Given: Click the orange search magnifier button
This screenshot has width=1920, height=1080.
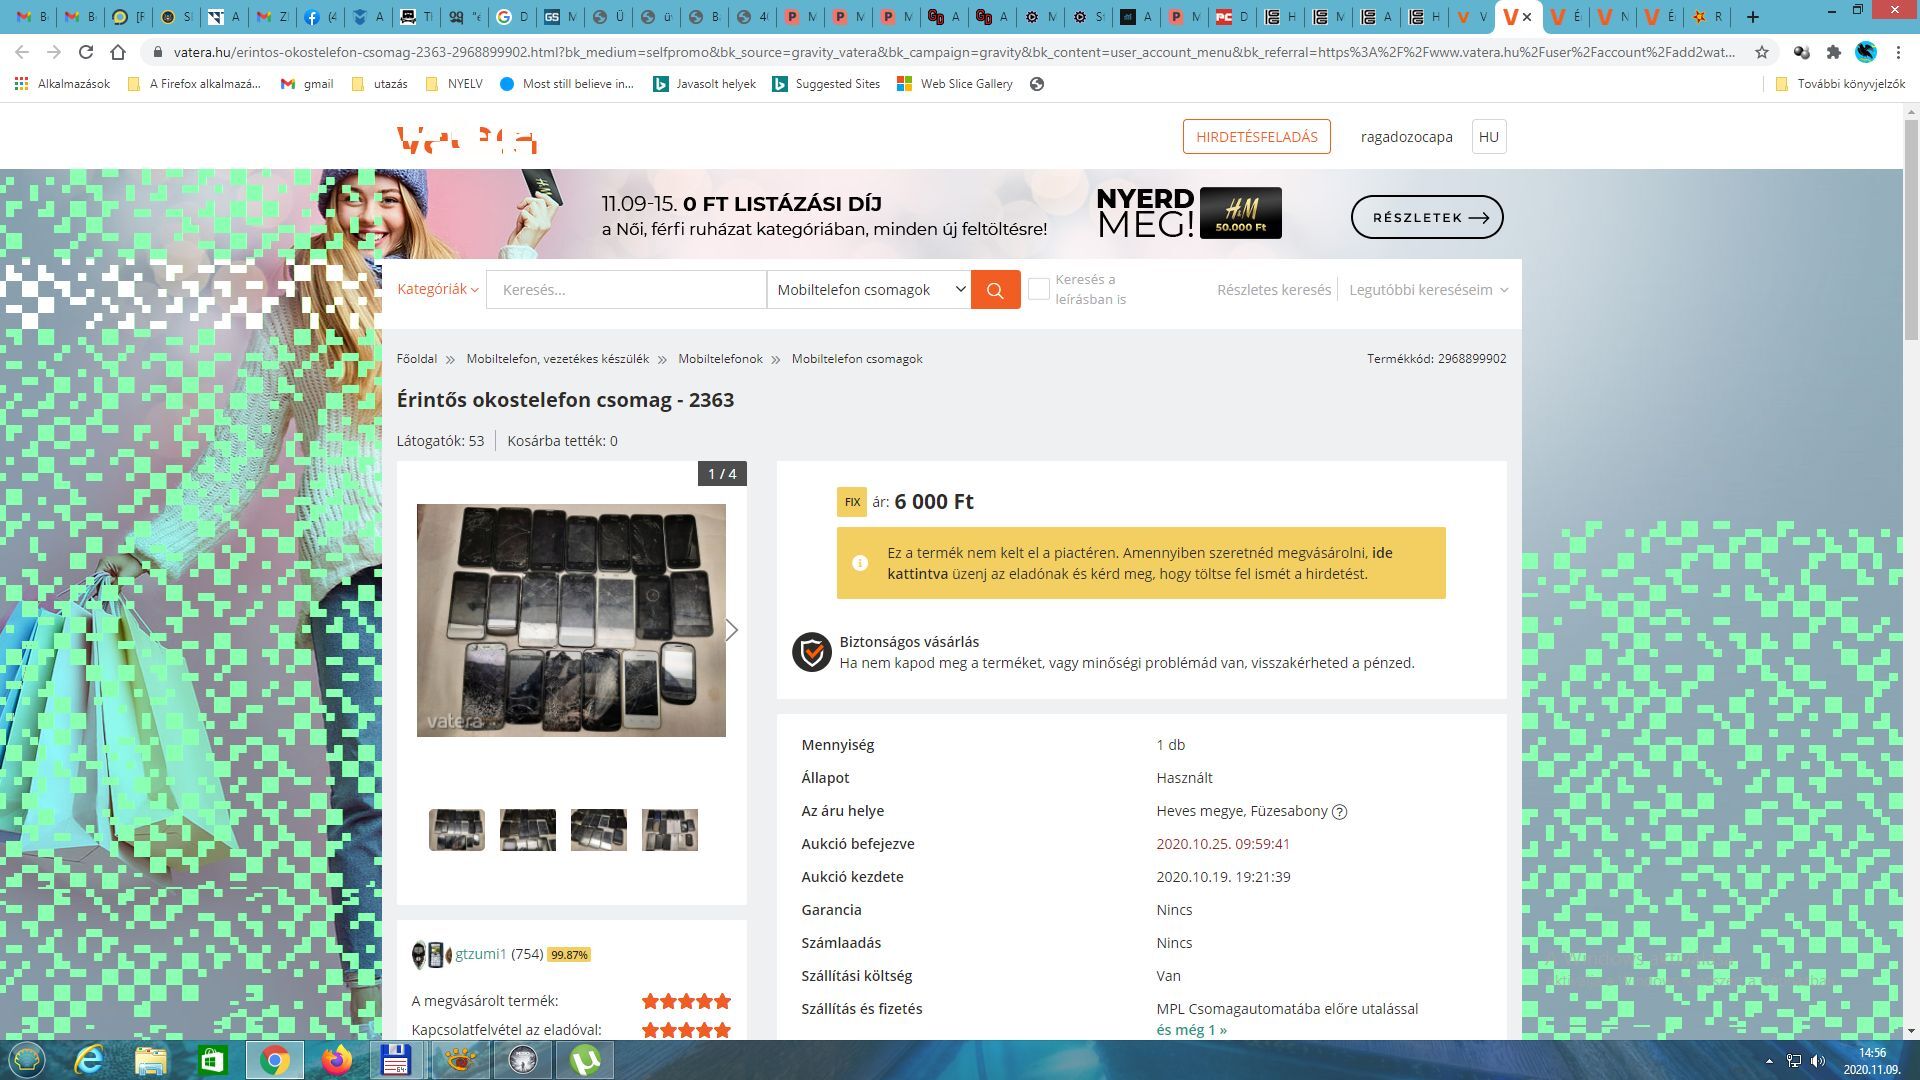Looking at the screenshot, I should [995, 290].
